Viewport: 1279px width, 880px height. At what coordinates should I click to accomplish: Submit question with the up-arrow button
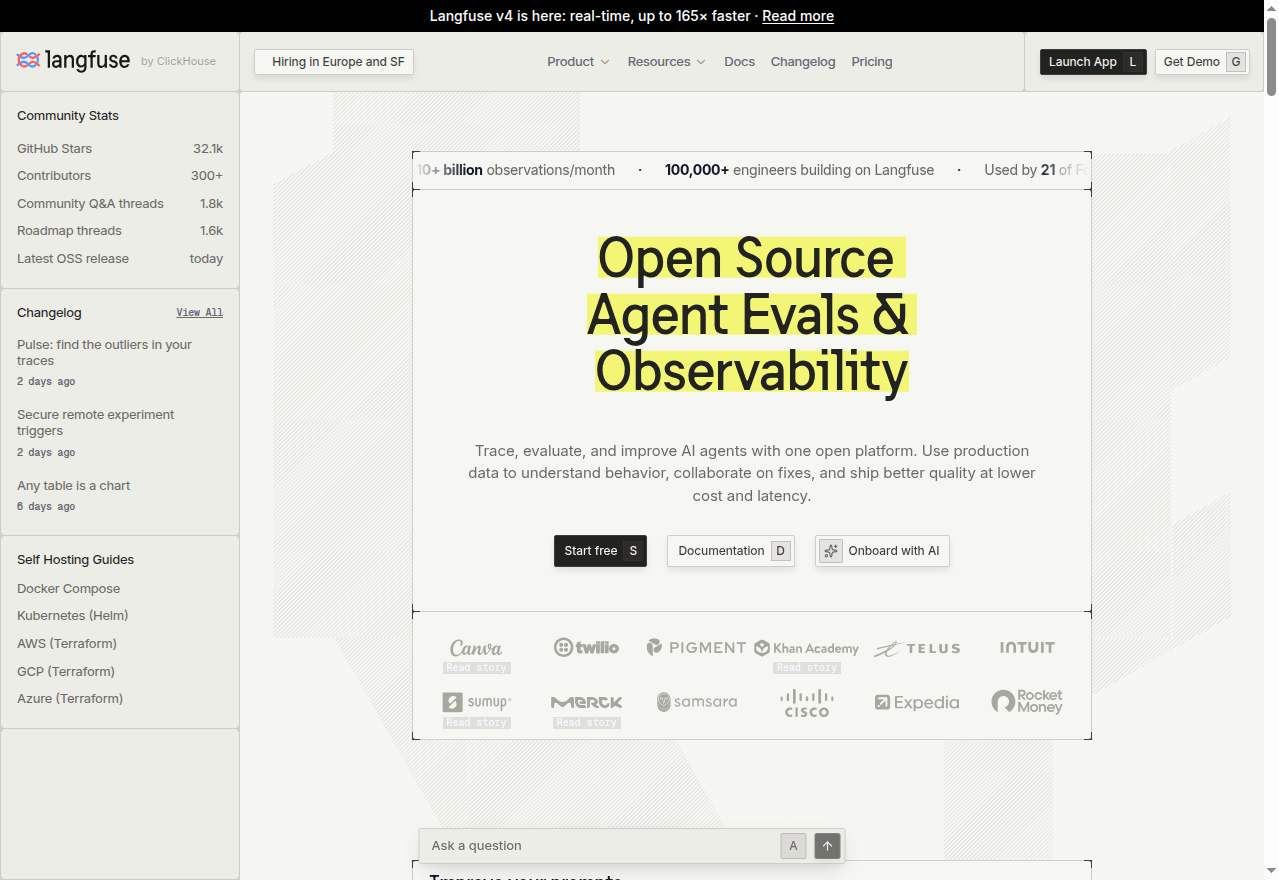[827, 846]
